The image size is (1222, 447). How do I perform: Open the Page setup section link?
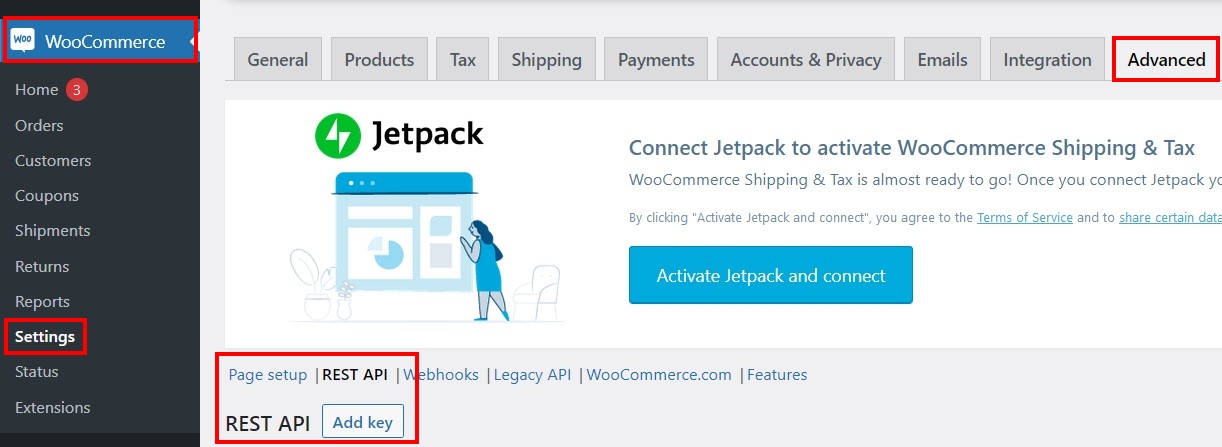click(x=268, y=375)
